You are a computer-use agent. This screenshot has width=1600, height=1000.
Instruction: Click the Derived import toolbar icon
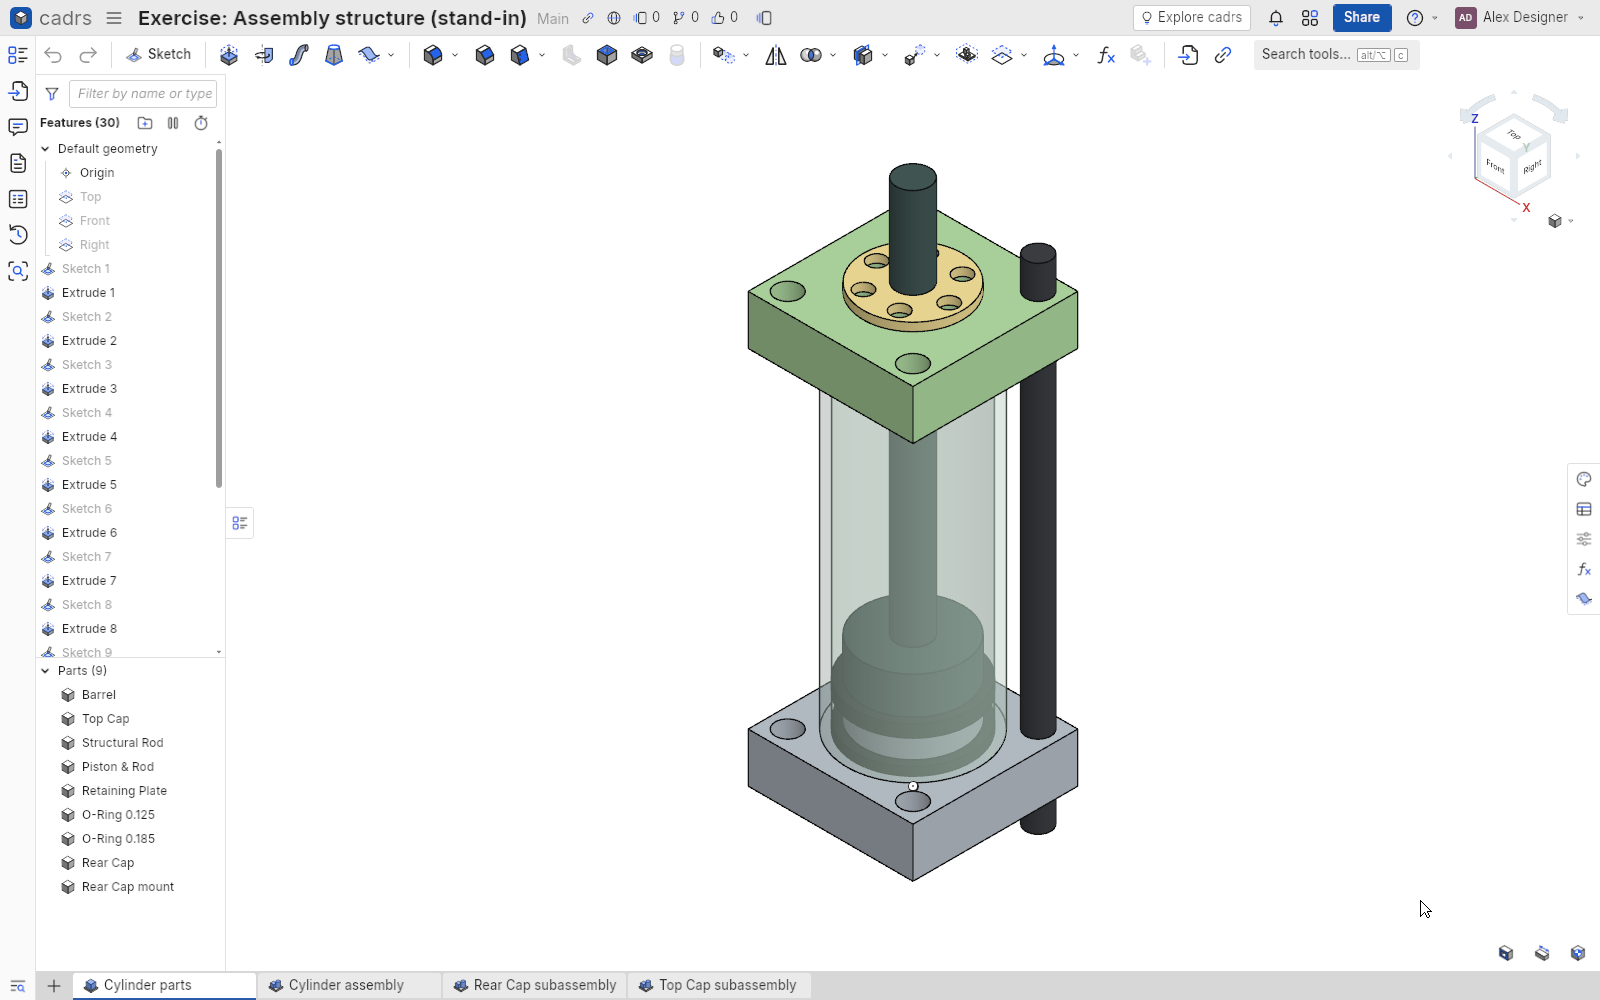(1188, 55)
